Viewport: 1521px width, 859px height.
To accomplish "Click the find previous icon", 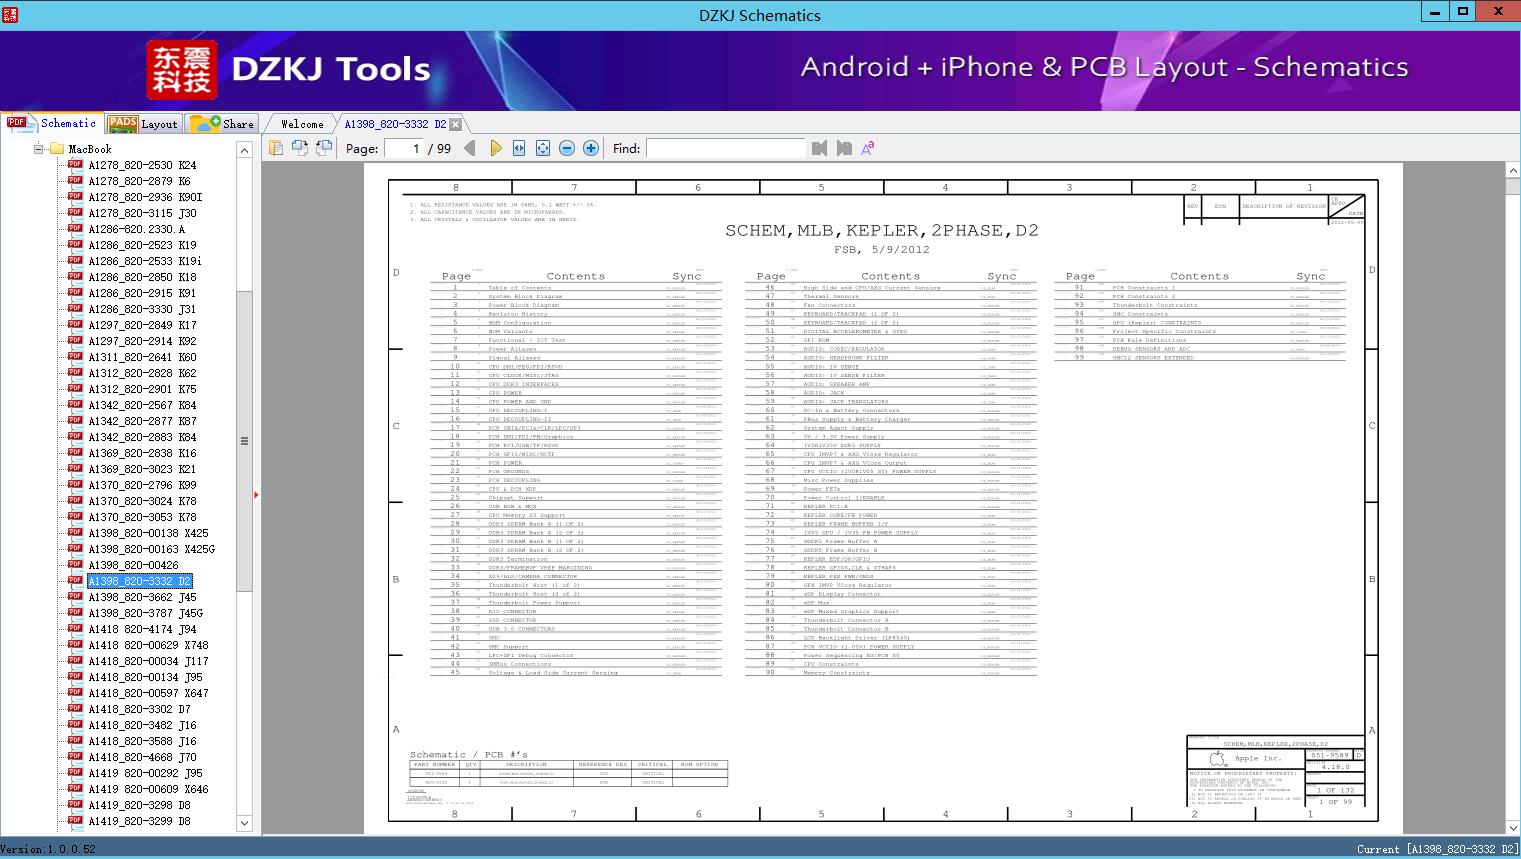I will (x=820, y=148).
